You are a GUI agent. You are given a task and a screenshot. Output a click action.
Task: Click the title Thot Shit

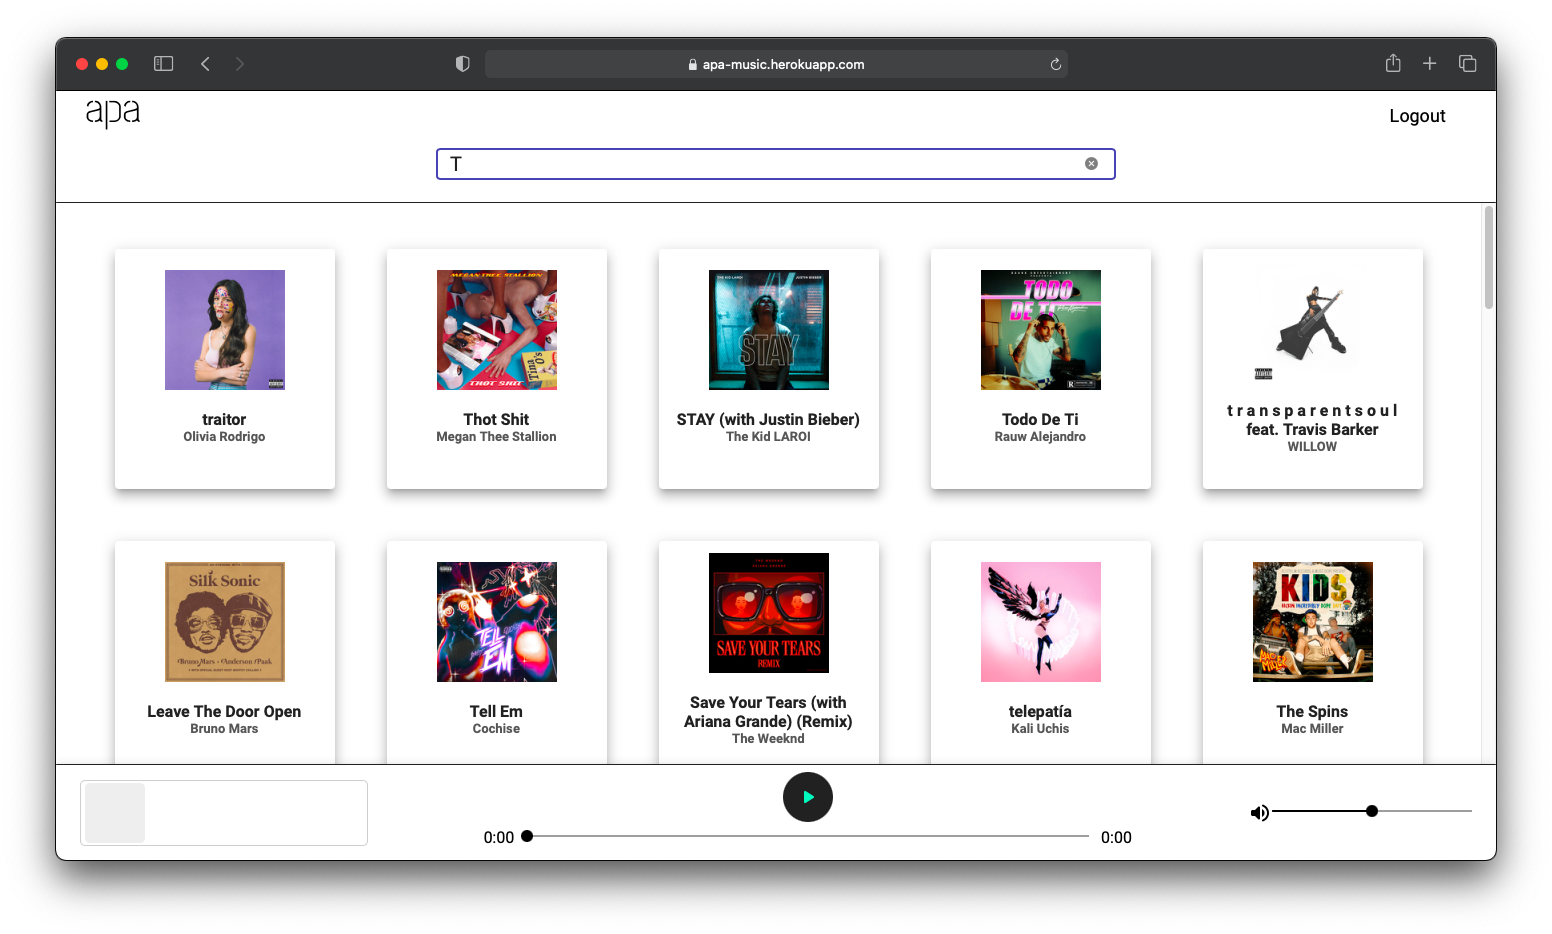coord(496,419)
